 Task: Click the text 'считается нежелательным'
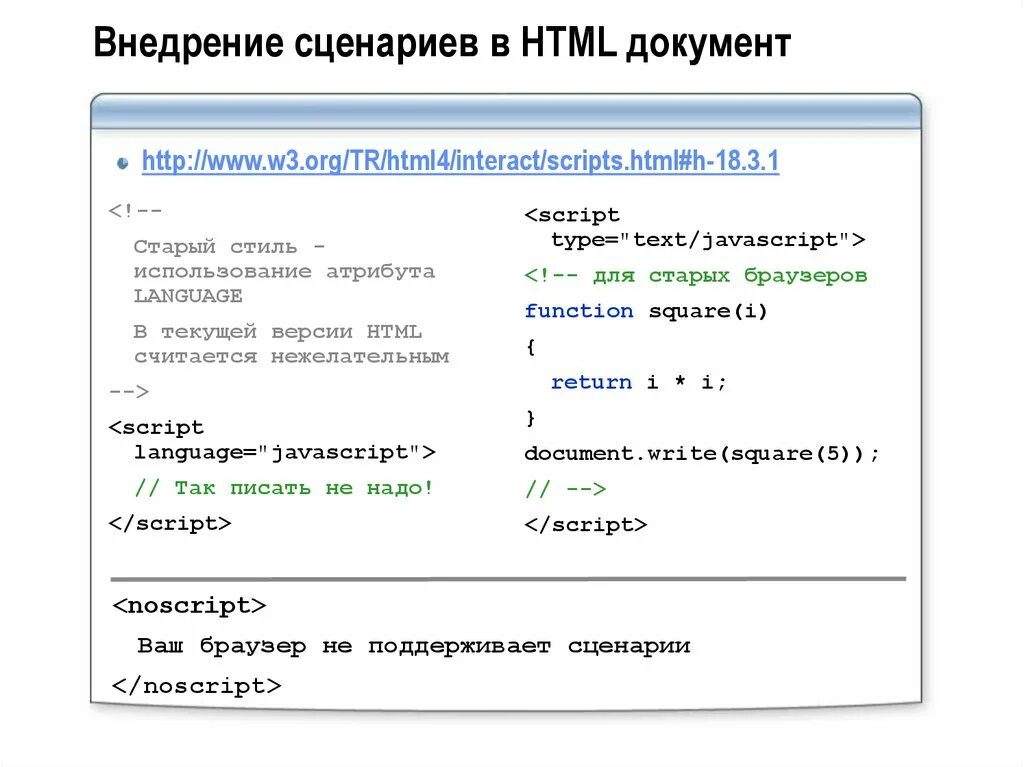tap(291, 357)
